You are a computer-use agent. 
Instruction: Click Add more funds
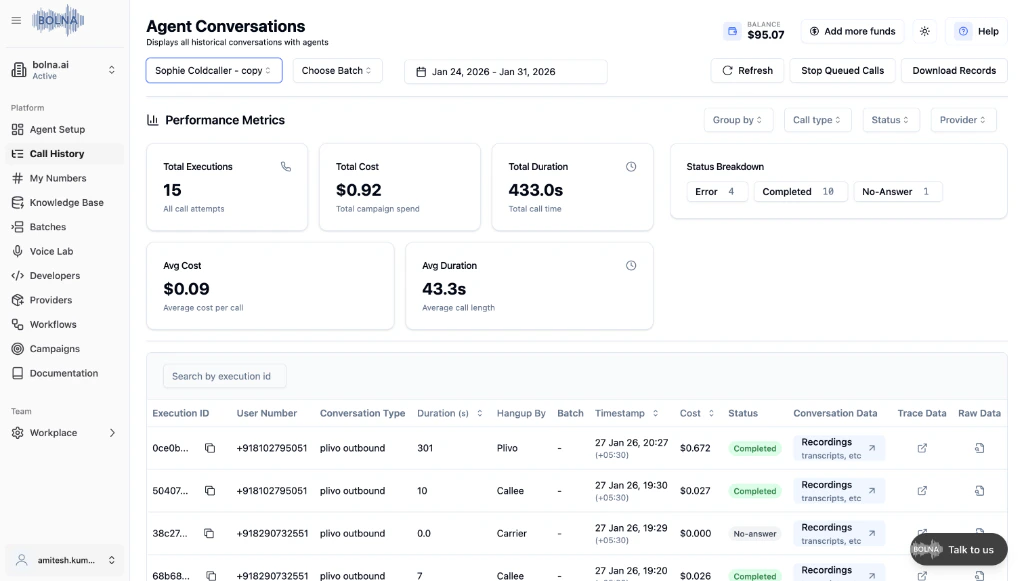852,31
